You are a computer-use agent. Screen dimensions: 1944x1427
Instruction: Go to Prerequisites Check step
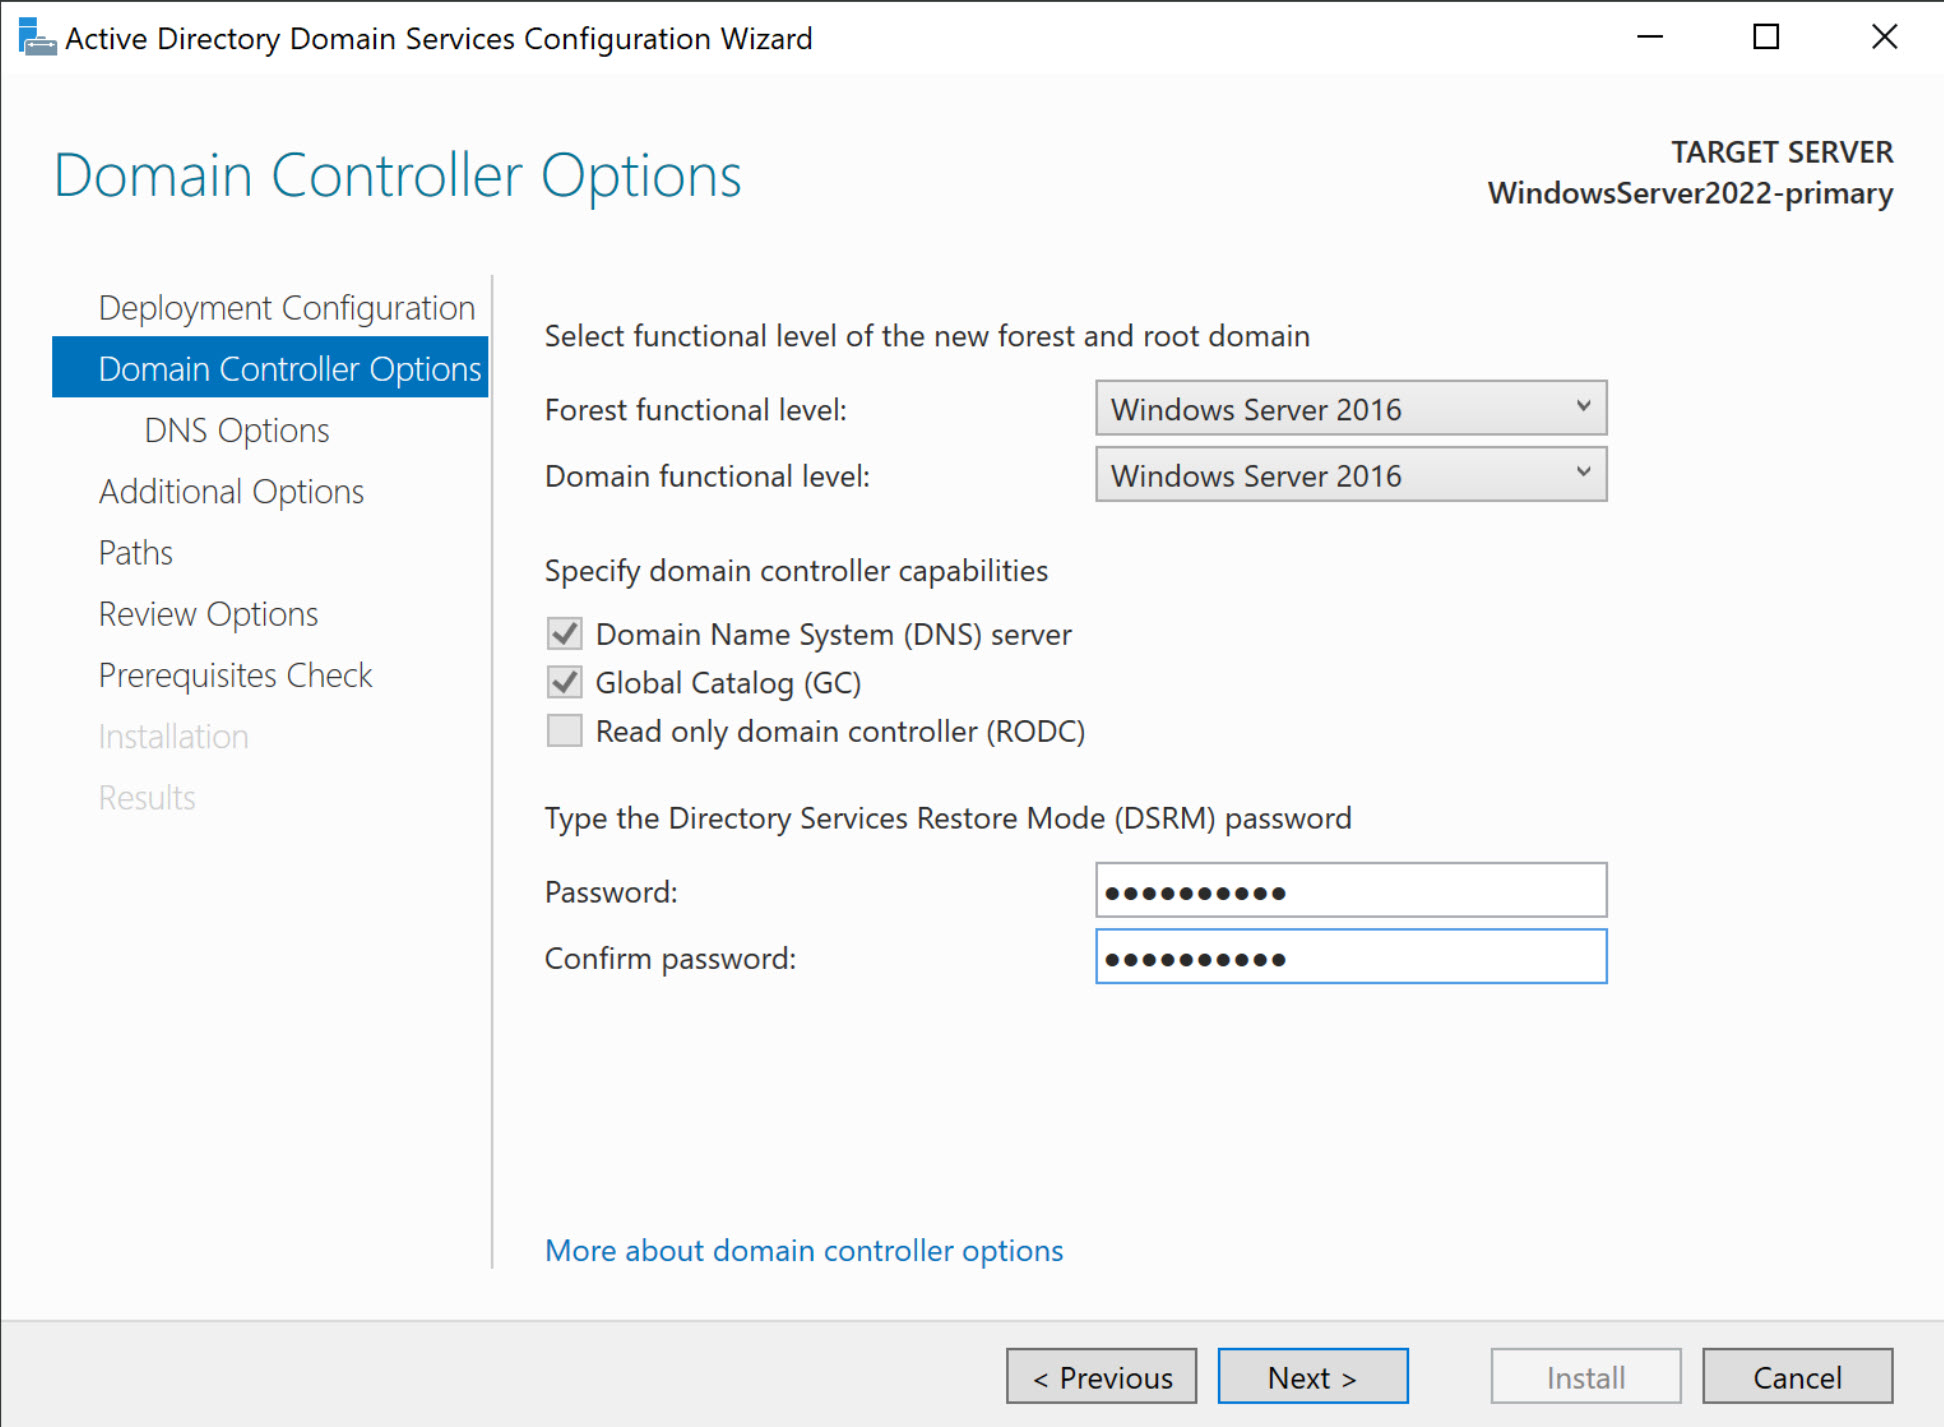(x=235, y=675)
